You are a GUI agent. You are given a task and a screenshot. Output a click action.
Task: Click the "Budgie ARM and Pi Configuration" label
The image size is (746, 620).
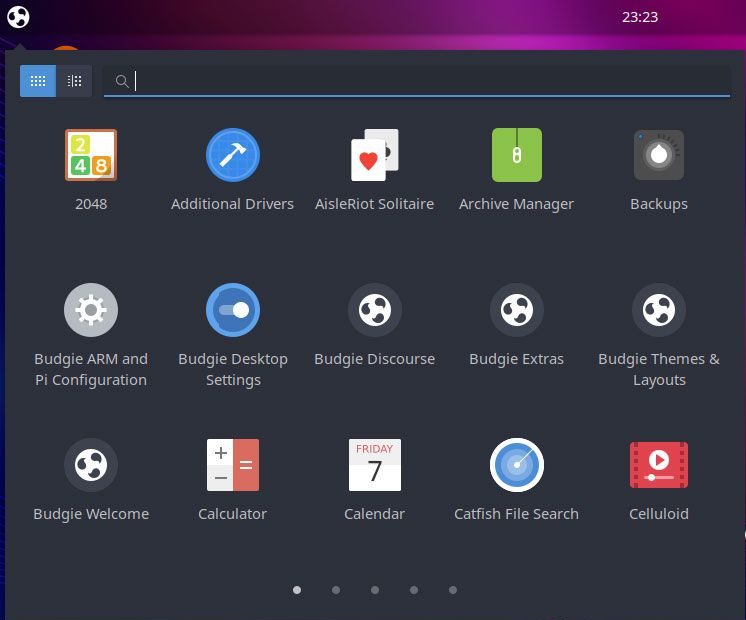(x=91, y=369)
